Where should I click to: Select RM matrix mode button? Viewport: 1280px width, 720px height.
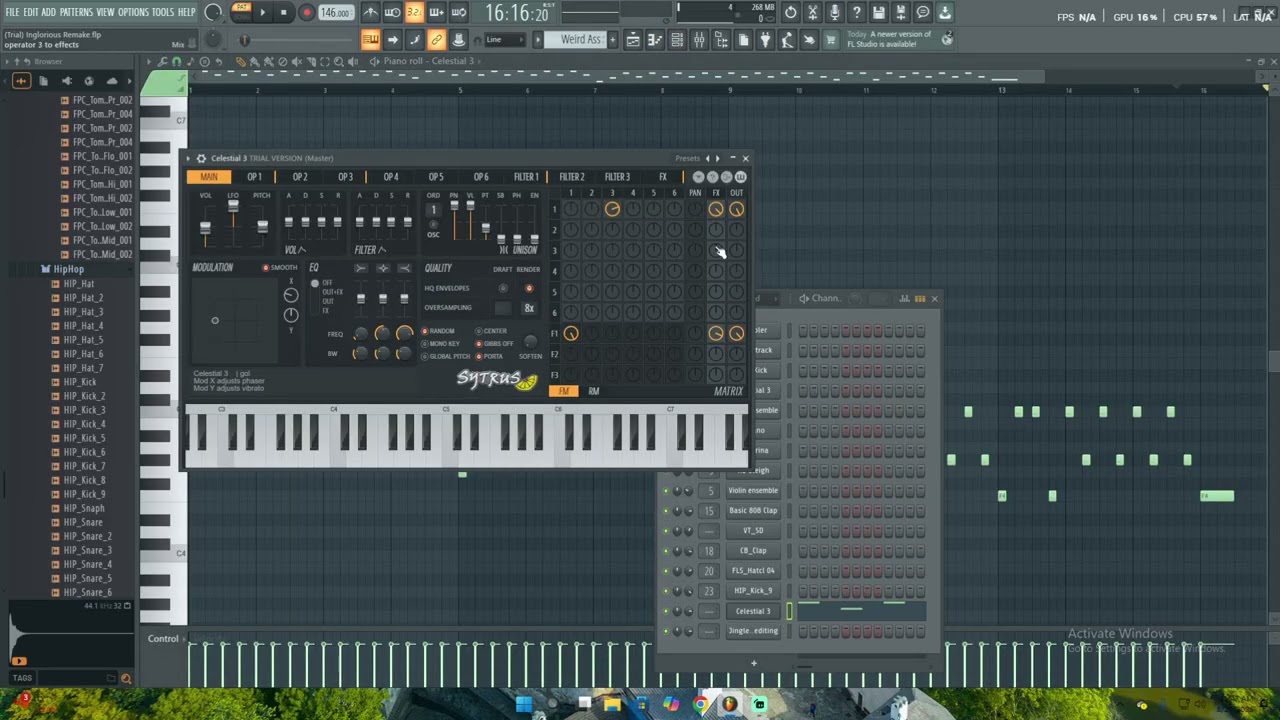(594, 391)
